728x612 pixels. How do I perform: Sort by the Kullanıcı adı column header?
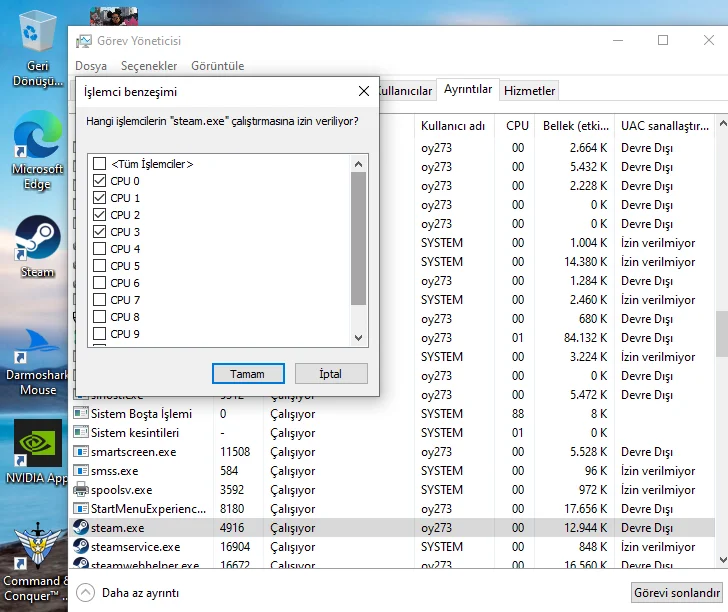(454, 125)
